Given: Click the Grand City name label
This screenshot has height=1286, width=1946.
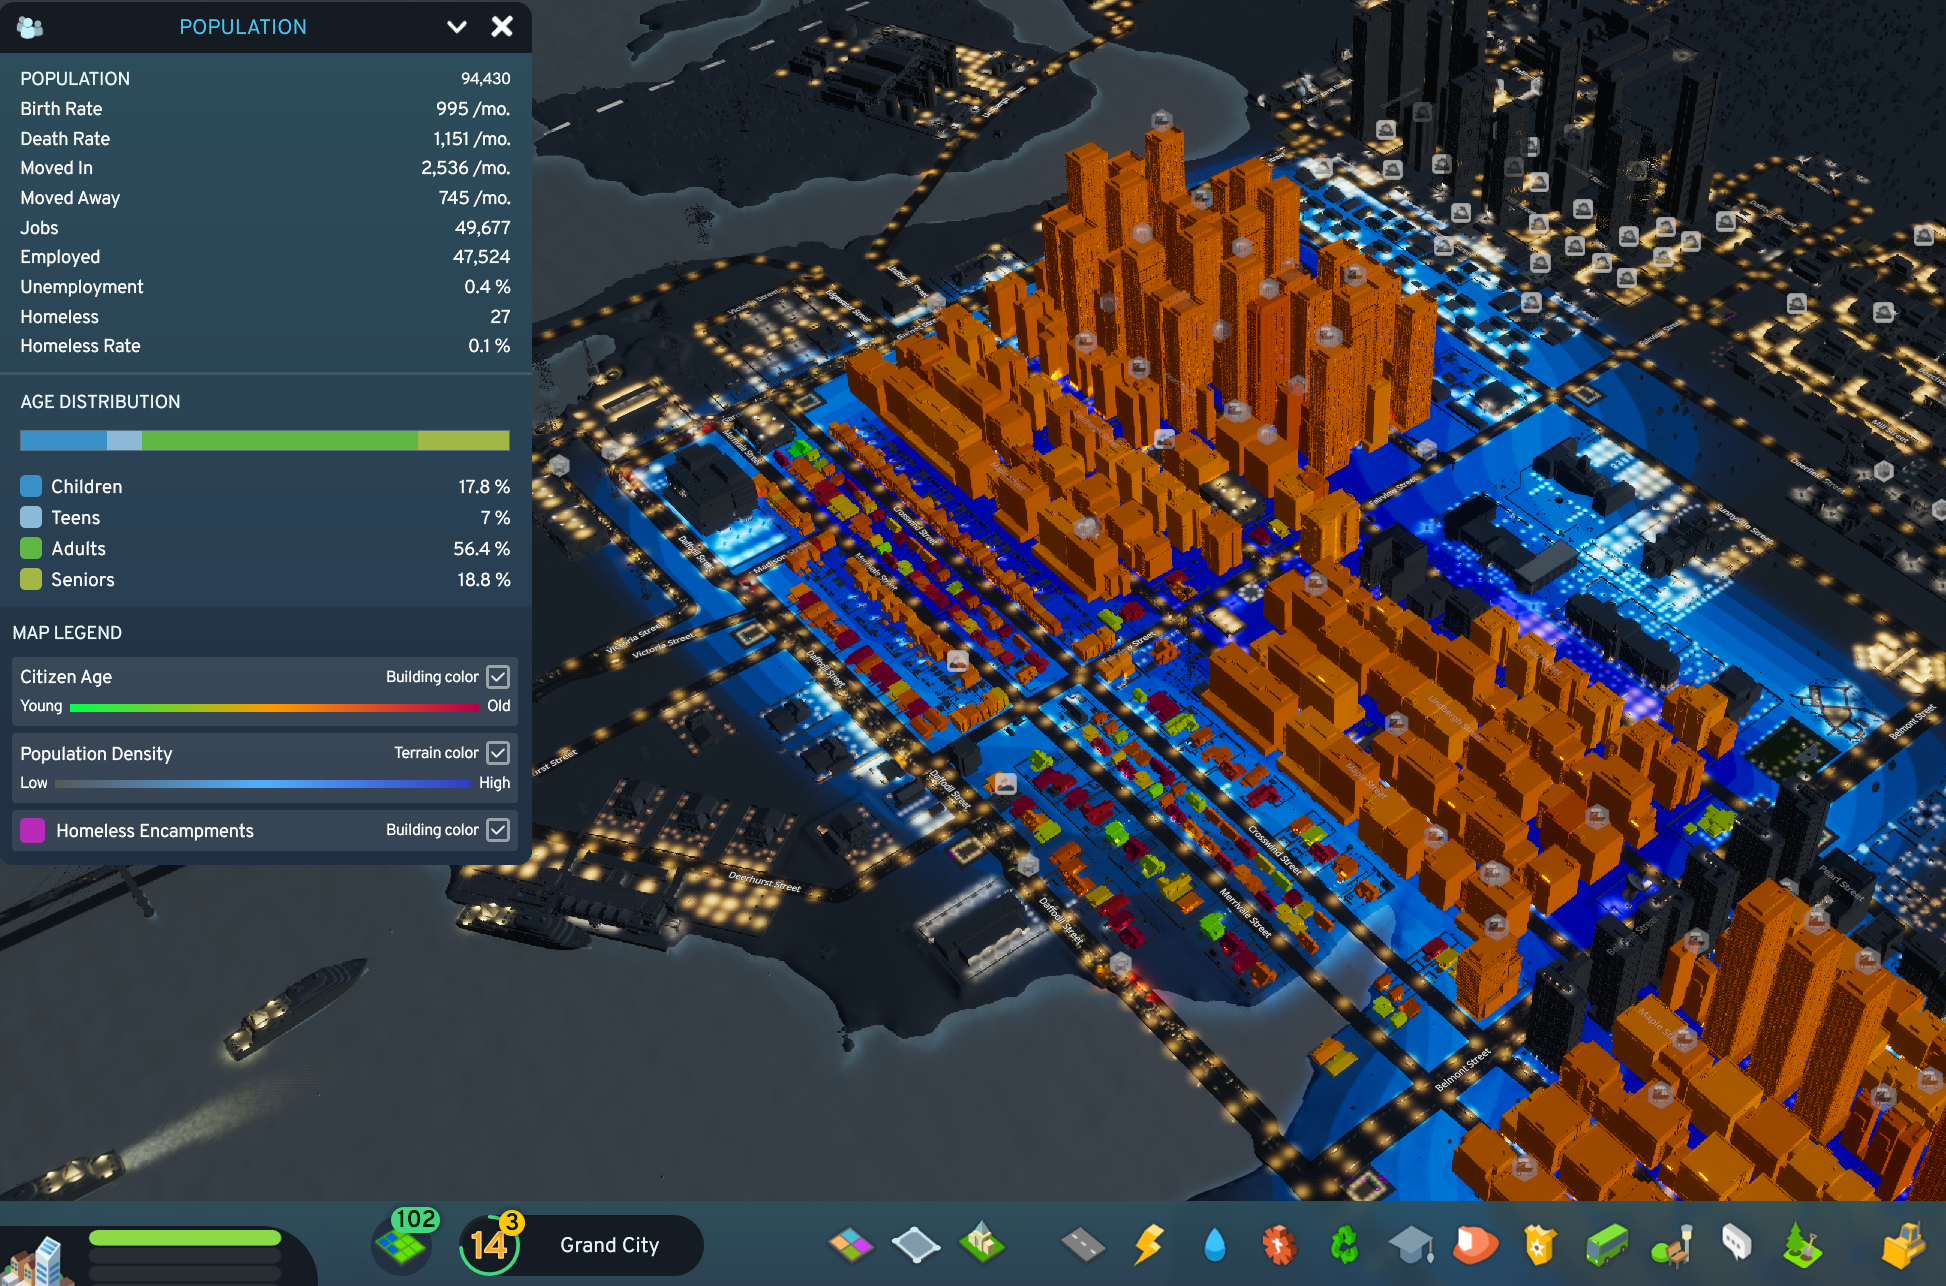Looking at the screenshot, I should click(x=609, y=1245).
